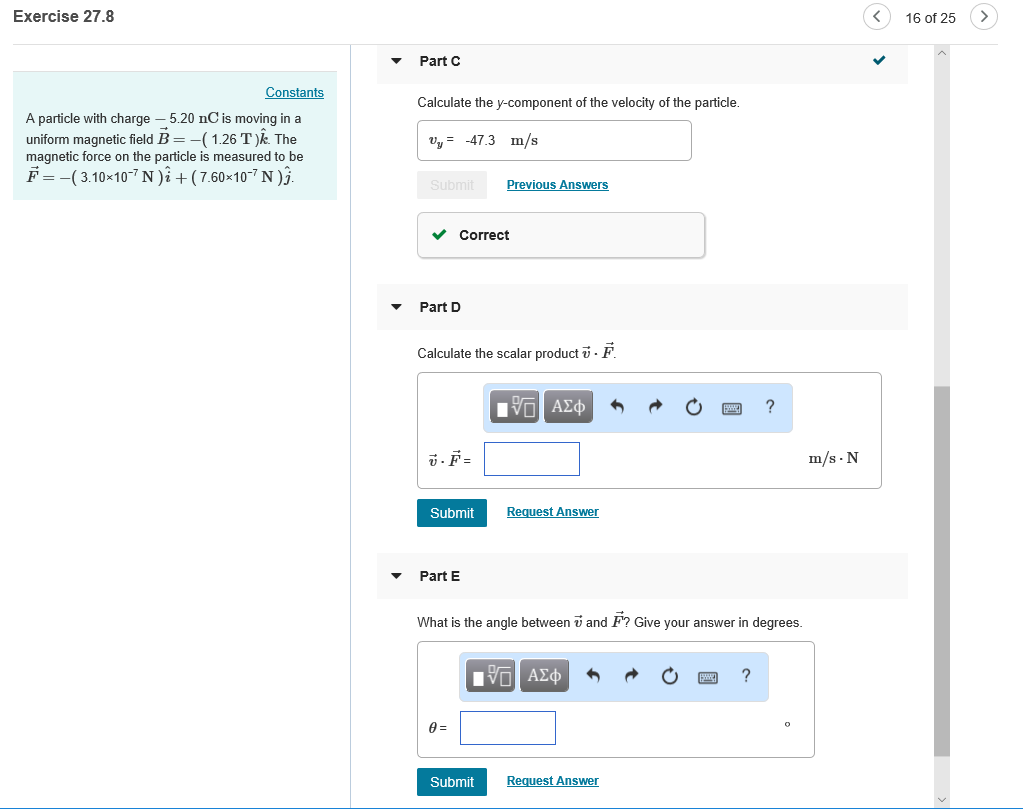Viewport: 1023px width, 809px height.
Task: Click the redo icon in Part D editor
Action: tap(656, 407)
